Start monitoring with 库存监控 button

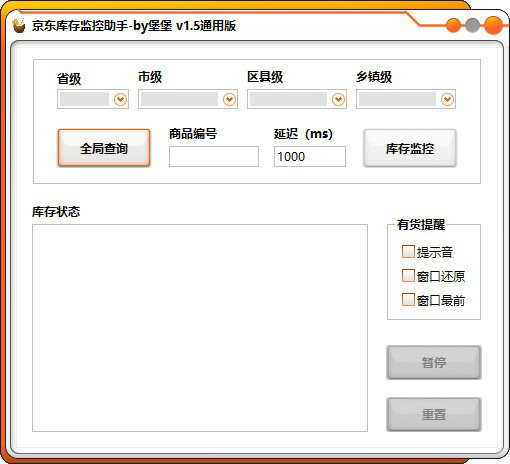point(410,148)
